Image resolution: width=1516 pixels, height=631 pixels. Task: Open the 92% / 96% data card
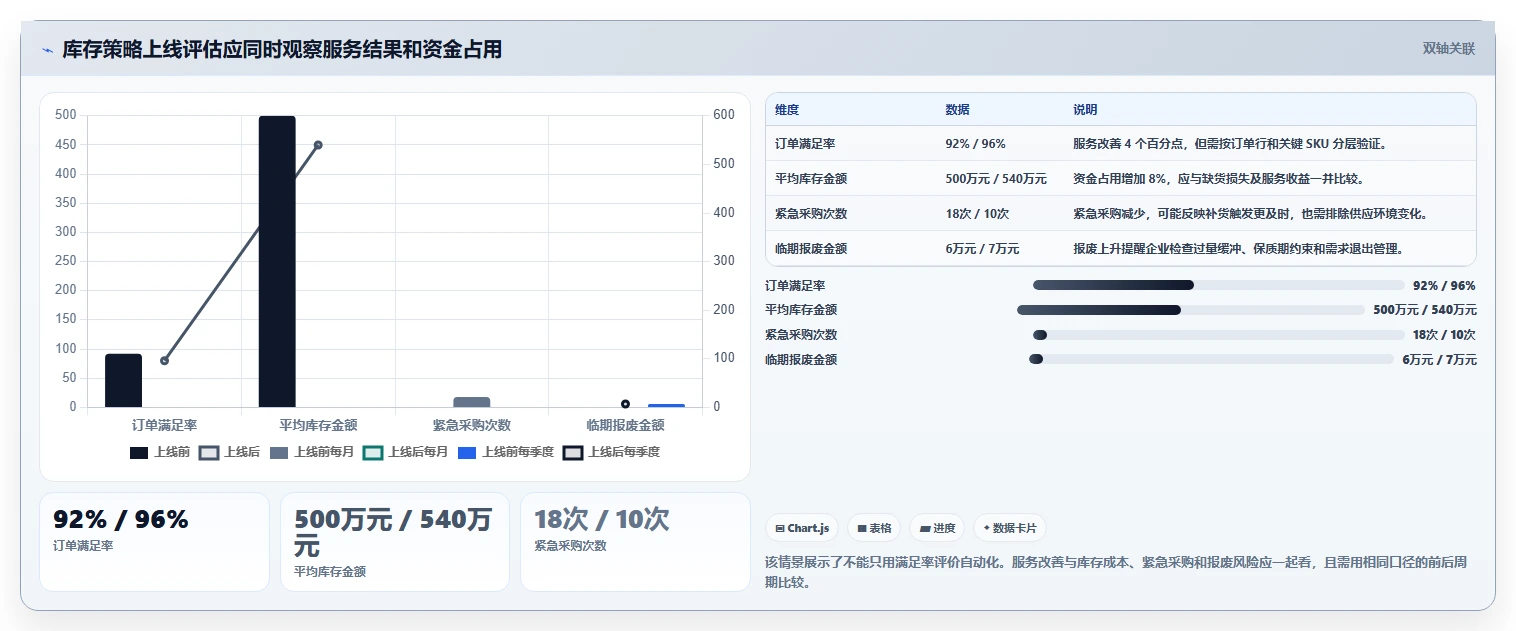(154, 541)
